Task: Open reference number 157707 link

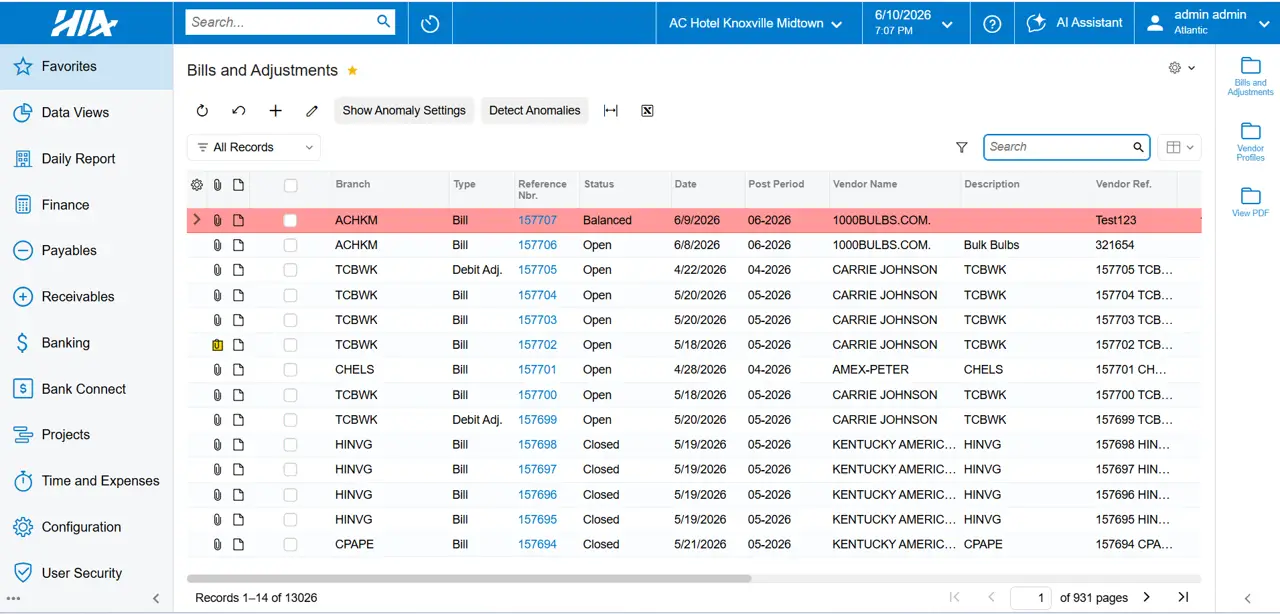Action: (x=537, y=220)
